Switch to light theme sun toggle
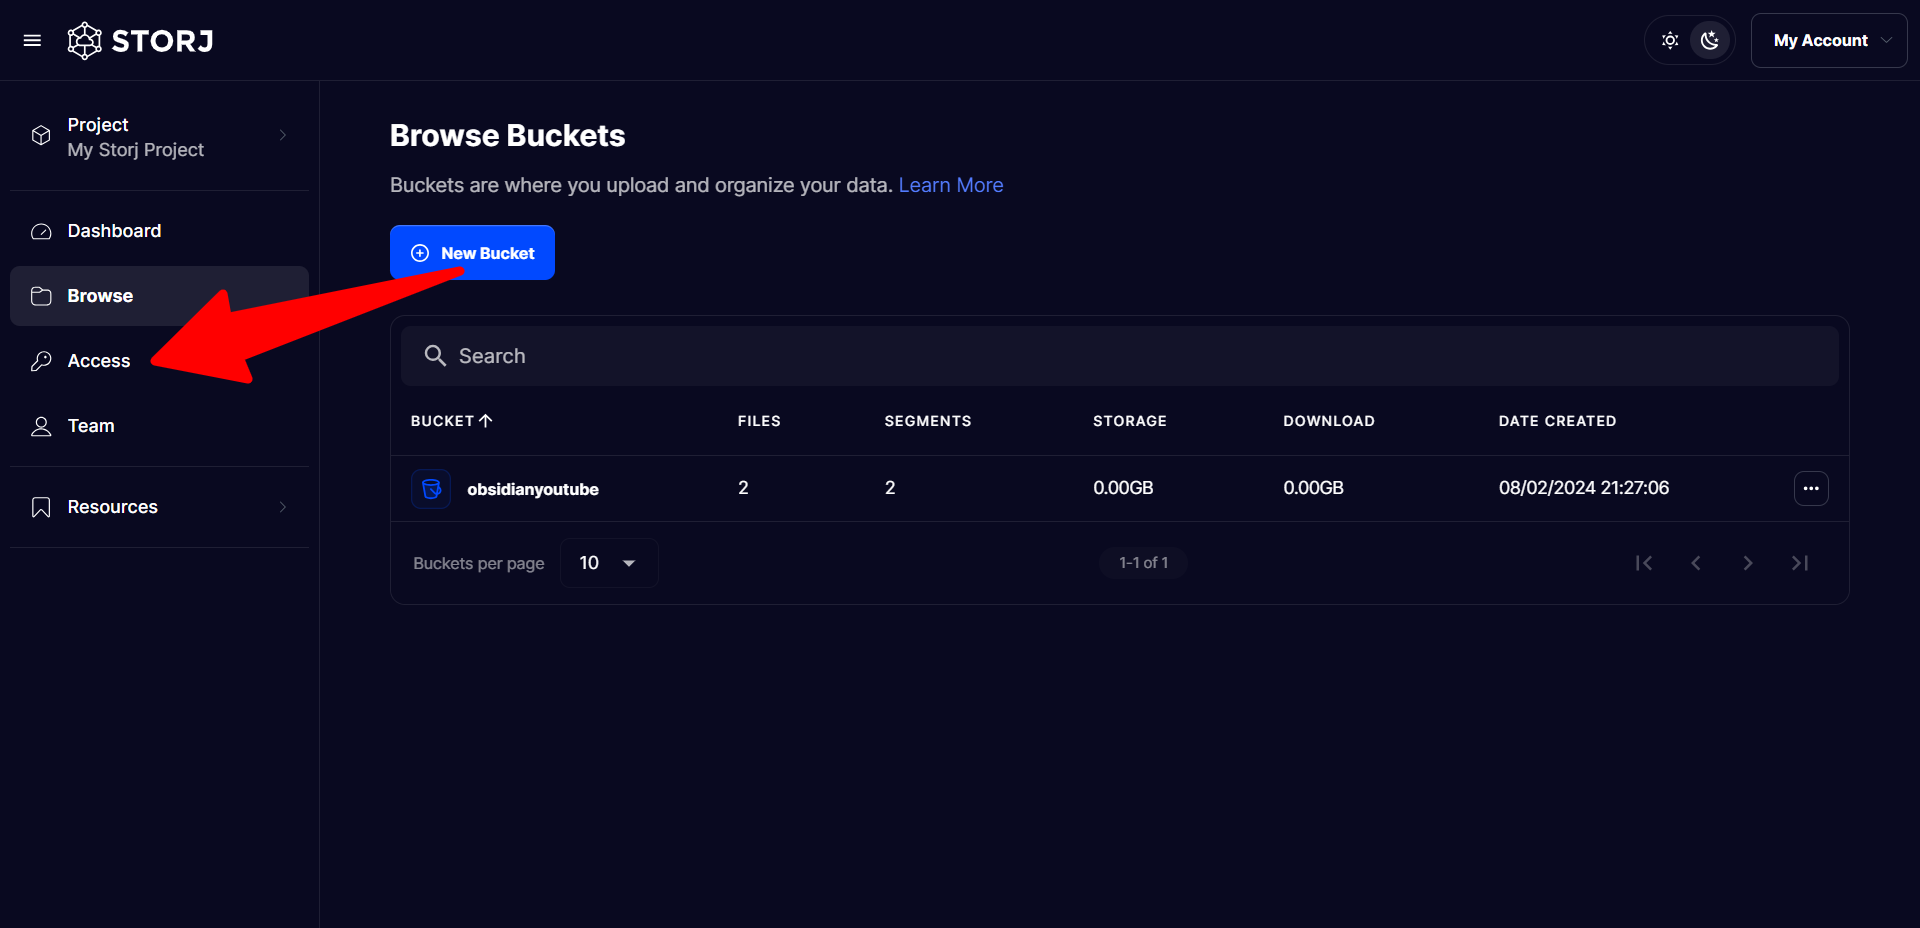The width and height of the screenshot is (1920, 928). click(1670, 41)
